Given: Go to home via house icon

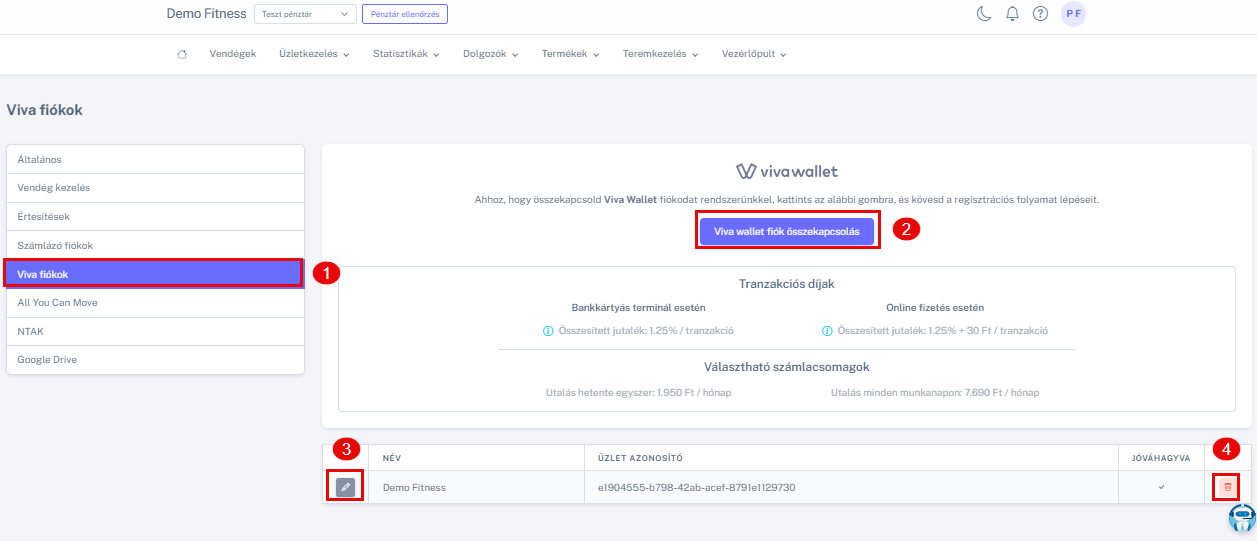Looking at the screenshot, I should pyautogui.click(x=181, y=54).
